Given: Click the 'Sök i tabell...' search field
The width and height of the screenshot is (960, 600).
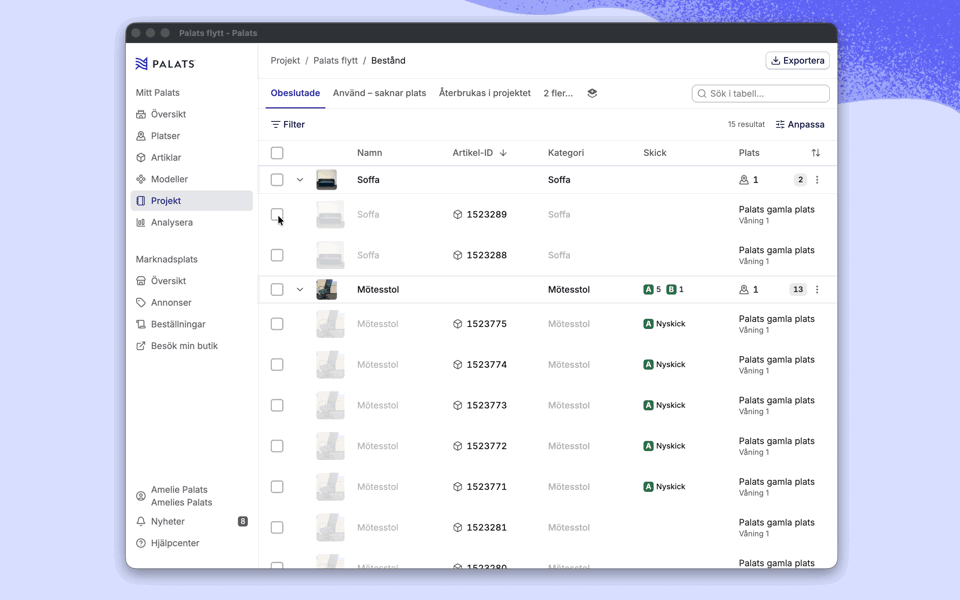Looking at the screenshot, I should (x=760, y=94).
